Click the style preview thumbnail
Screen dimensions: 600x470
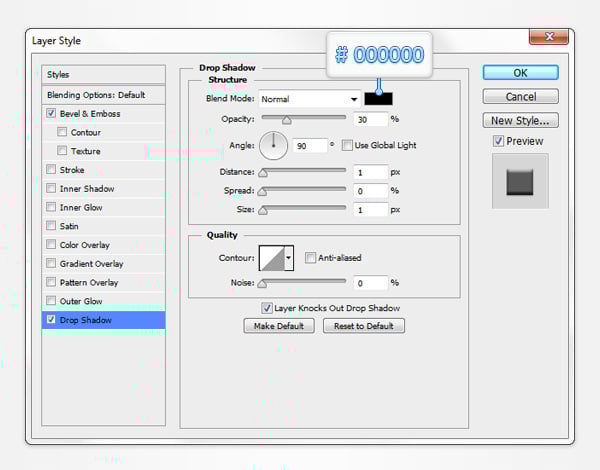pos(520,181)
